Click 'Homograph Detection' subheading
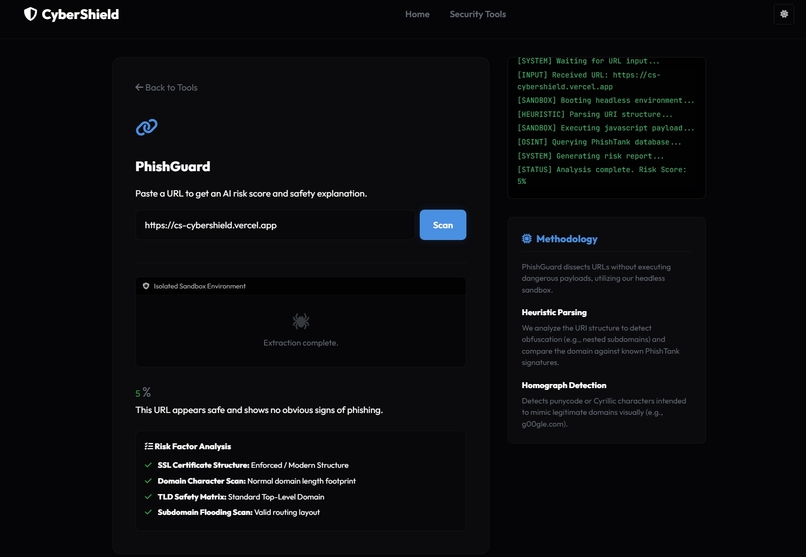This screenshot has height=557, width=806. point(564,385)
